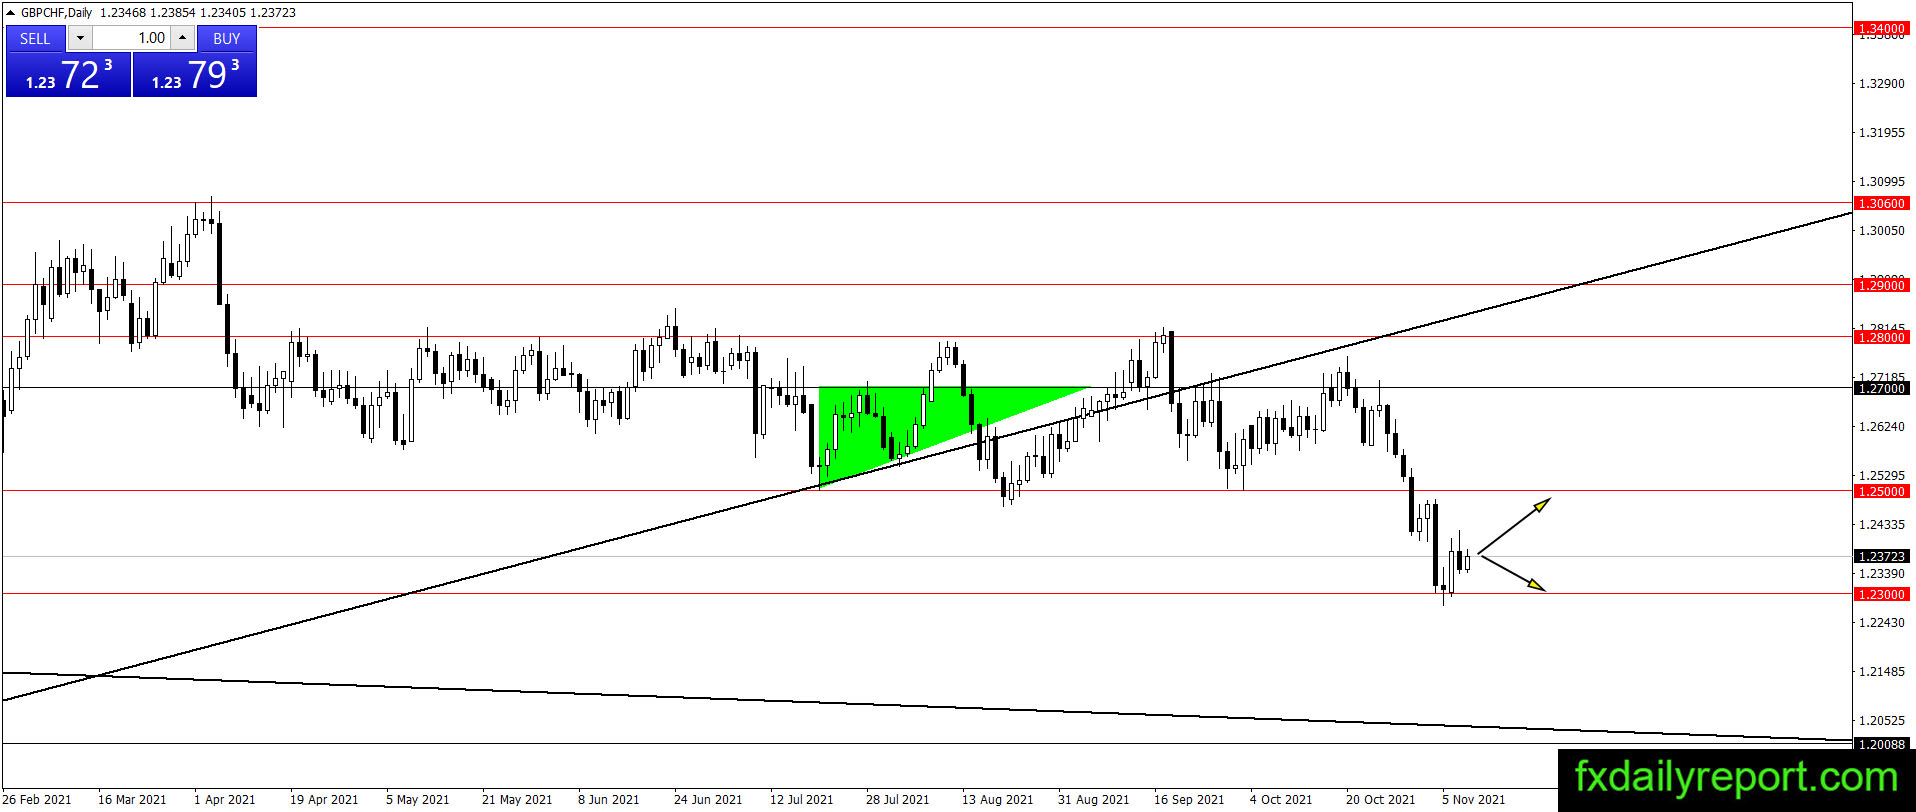Click the 1.22430 price scale value
The image size is (1916, 812).
point(1881,622)
